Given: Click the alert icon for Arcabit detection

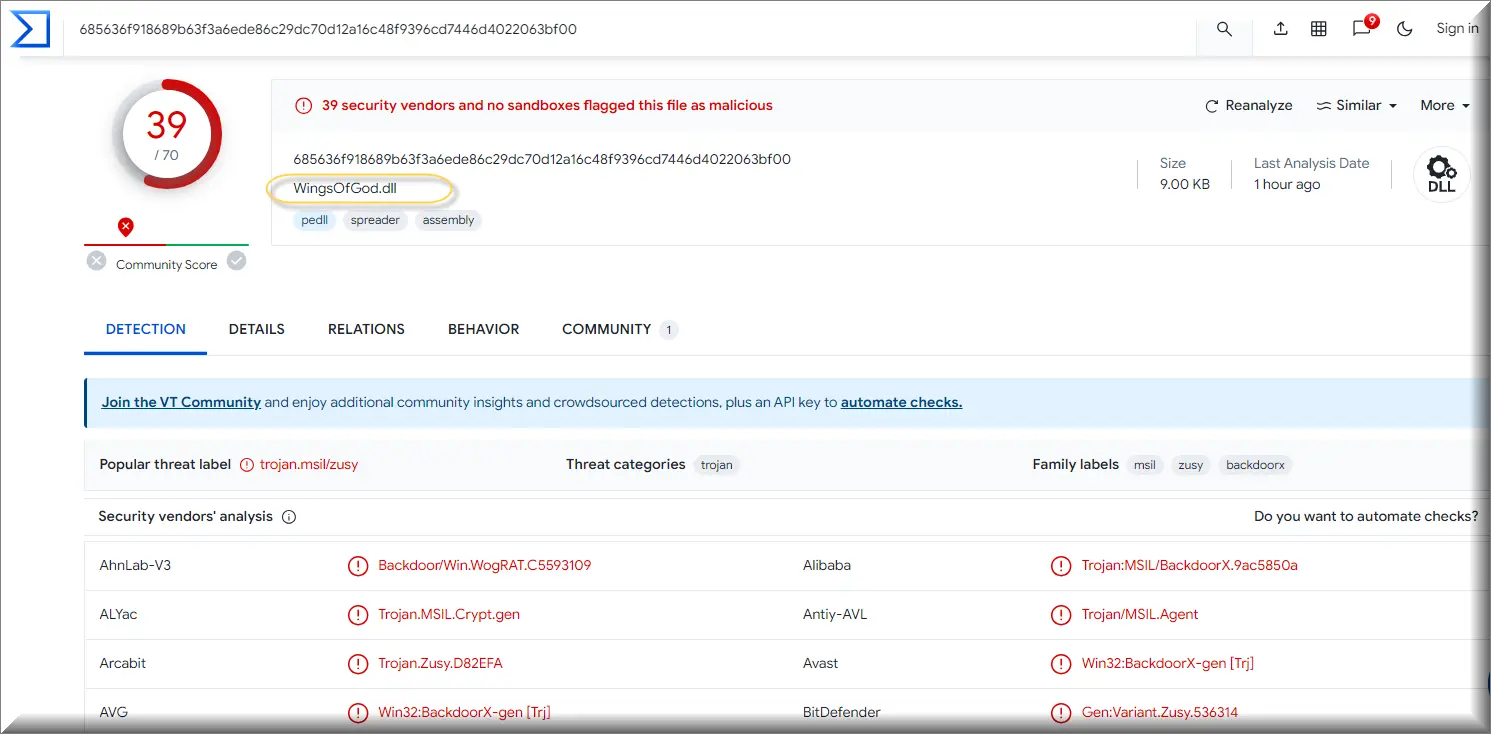Looking at the screenshot, I should [357, 664].
